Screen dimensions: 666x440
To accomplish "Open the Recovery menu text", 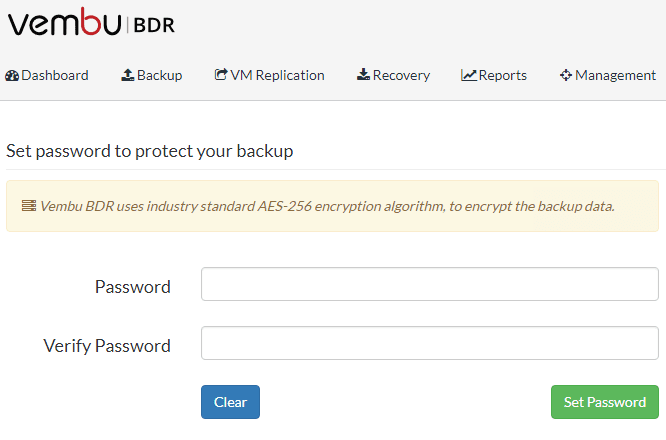I will click(401, 75).
